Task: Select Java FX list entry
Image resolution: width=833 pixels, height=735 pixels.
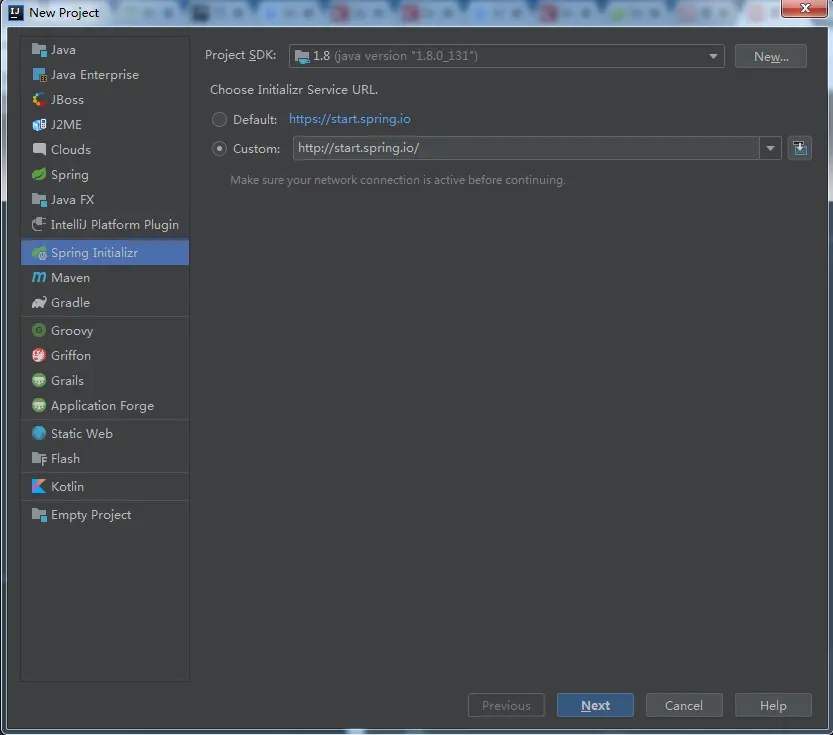Action: click(x=105, y=200)
